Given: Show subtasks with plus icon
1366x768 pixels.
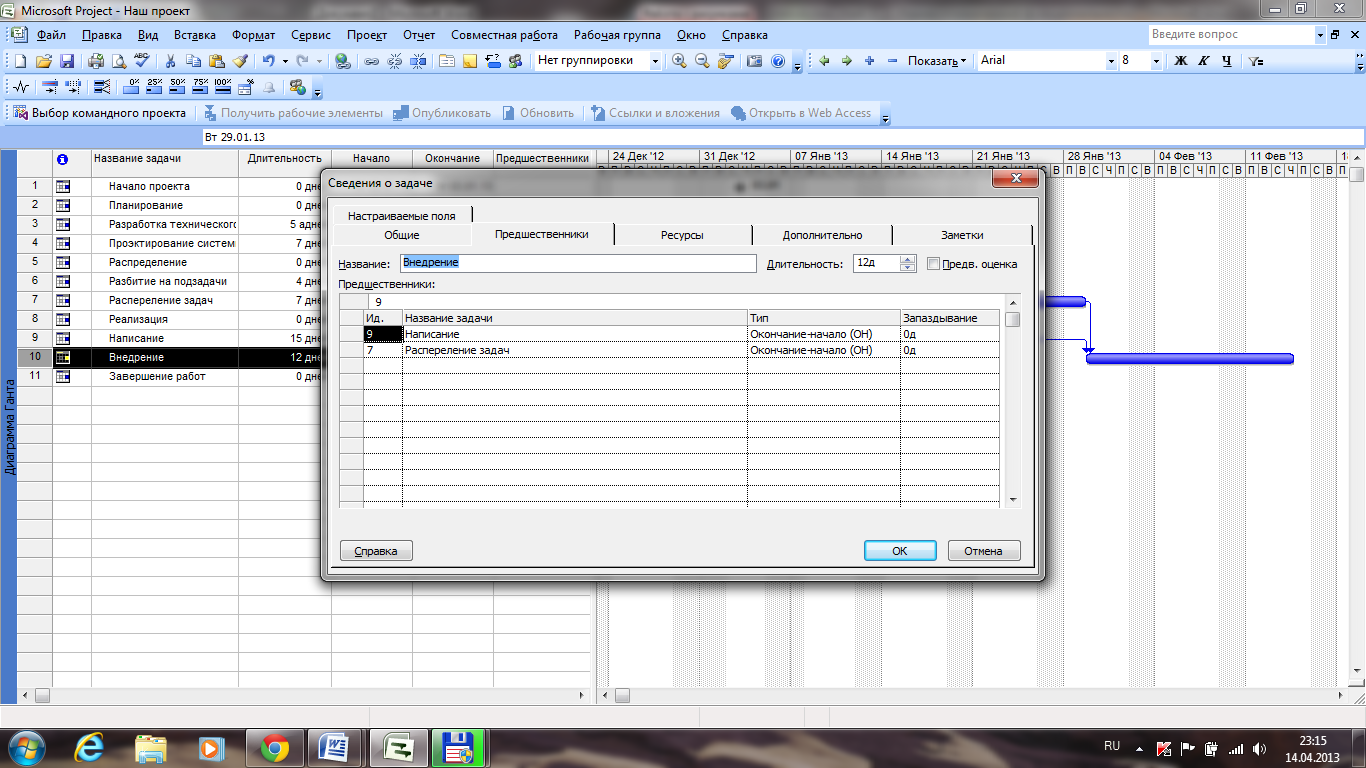Looking at the screenshot, I should [x=869, y=61].
